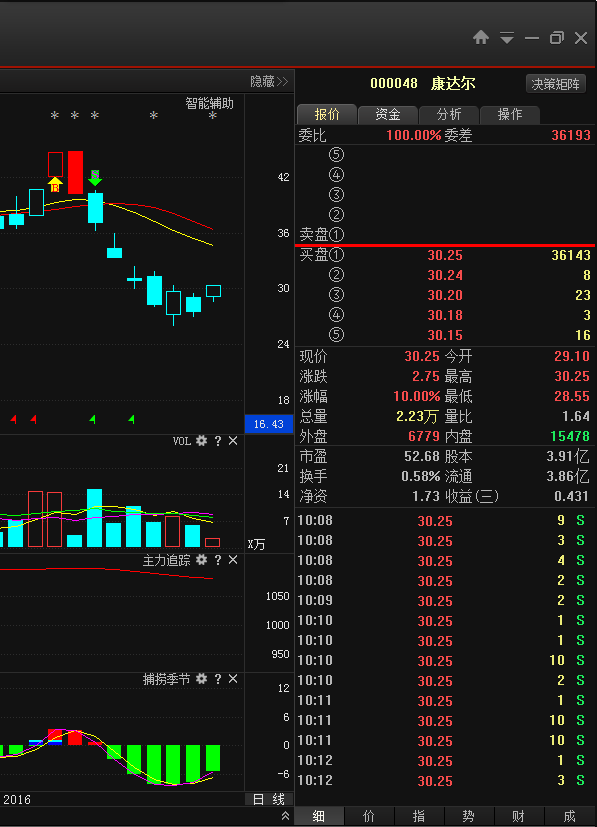The image size is (597, 827).
Task: Collapse the side panel with 隐藏>>
Action: pyautogui.click(x=269, y=82)
